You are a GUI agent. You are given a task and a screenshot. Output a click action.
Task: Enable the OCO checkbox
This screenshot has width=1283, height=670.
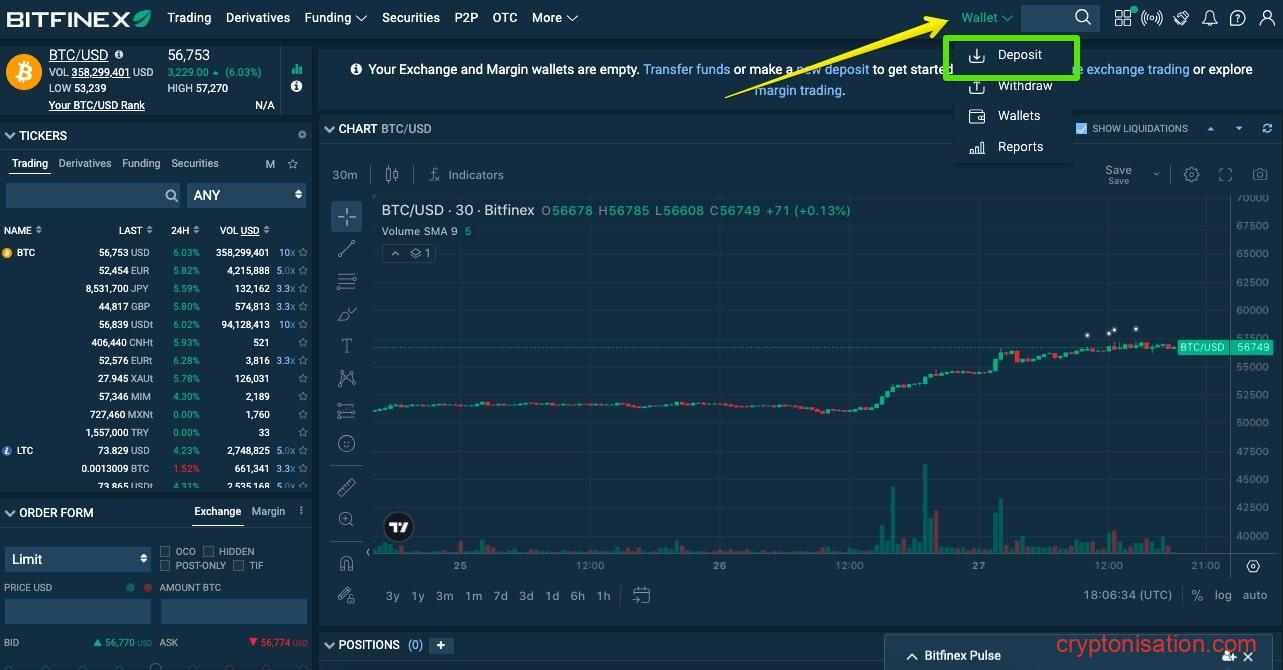coord(166,552)
